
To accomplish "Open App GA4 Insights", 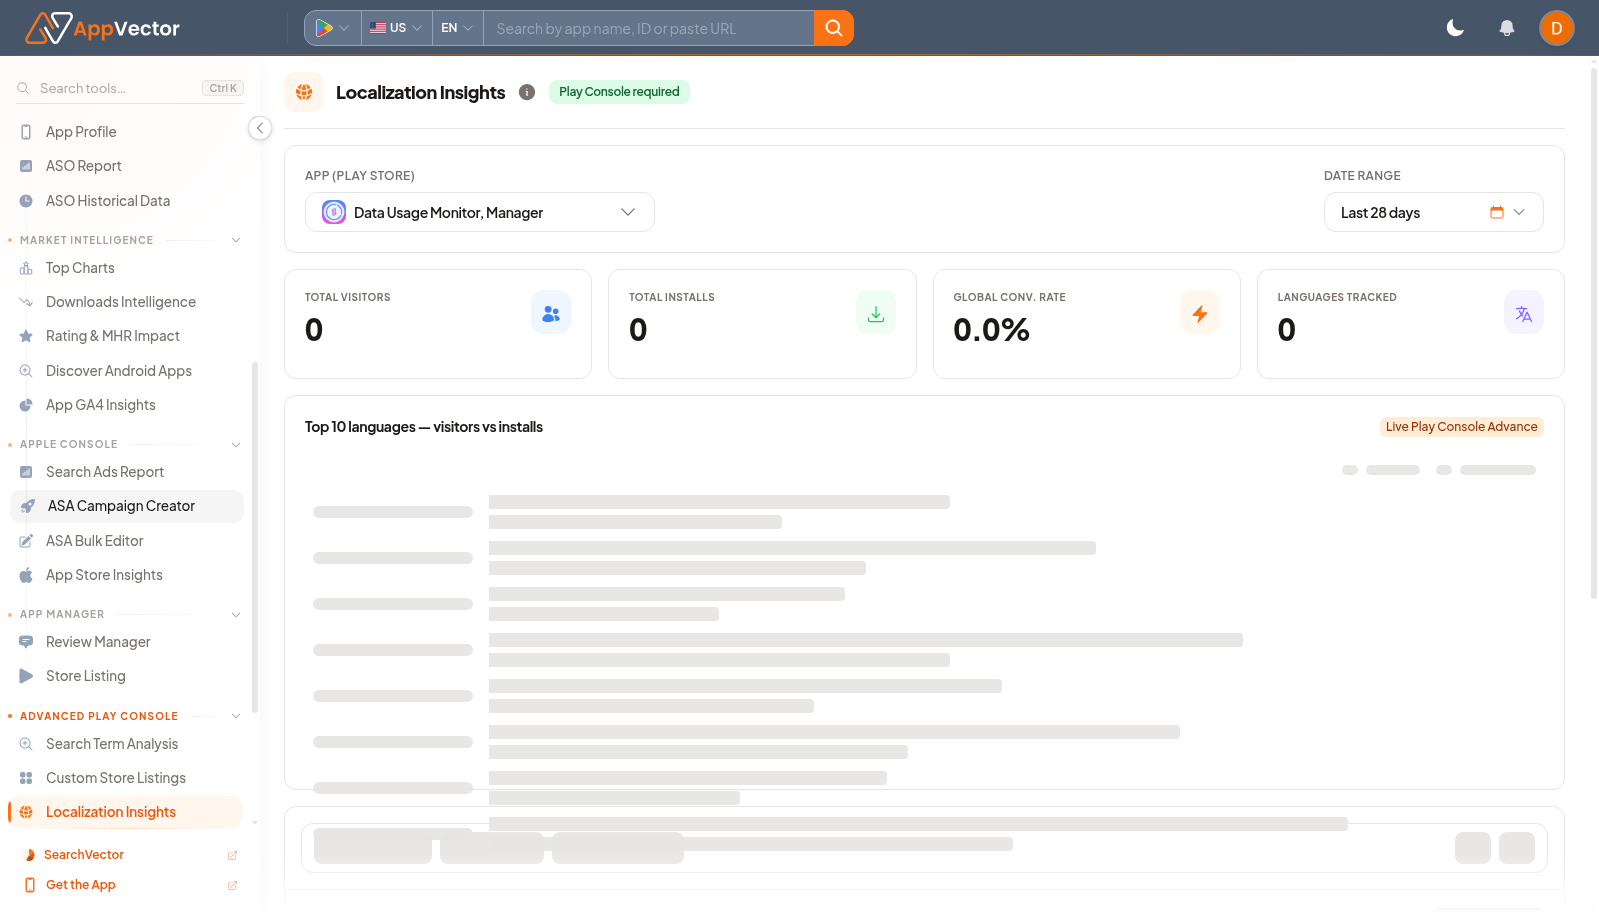I will click(x=126, y=405).
